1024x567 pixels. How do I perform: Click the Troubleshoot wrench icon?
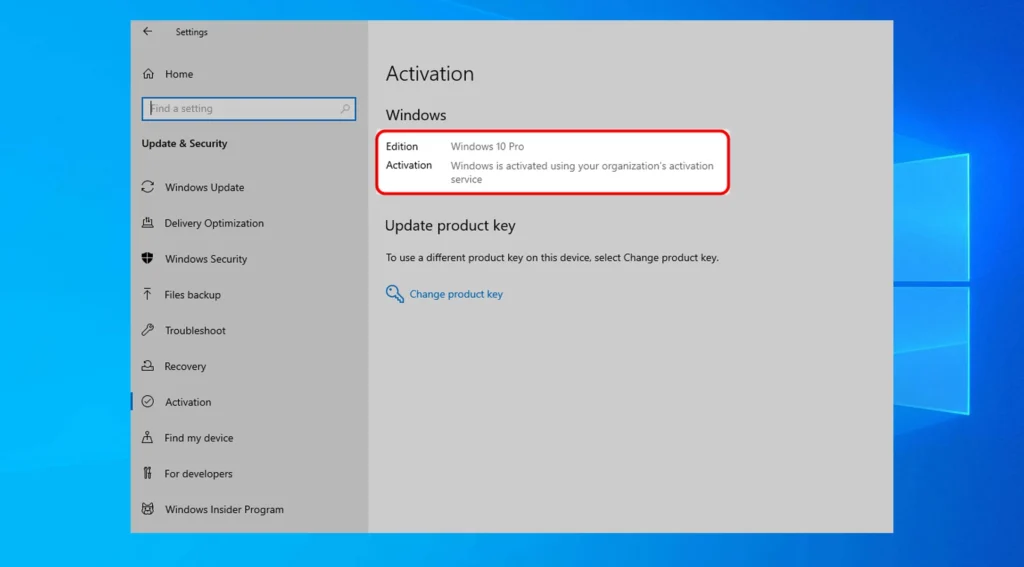(148, 330)
